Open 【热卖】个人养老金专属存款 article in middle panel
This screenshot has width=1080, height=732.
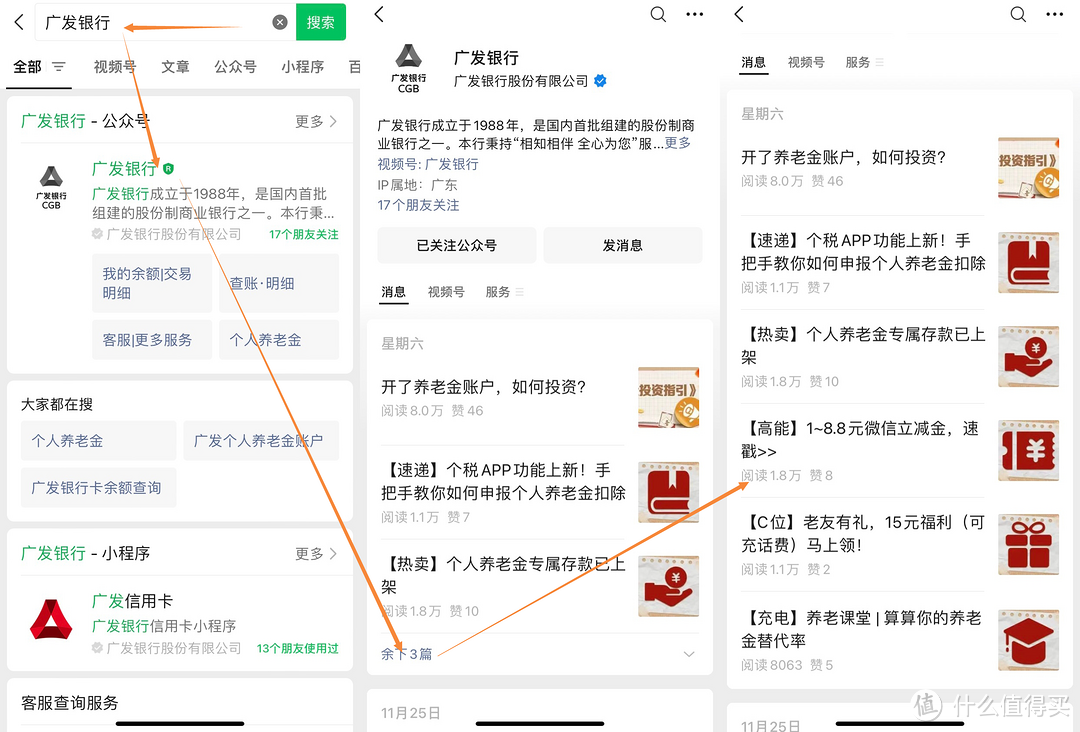(x=503, y=575)
